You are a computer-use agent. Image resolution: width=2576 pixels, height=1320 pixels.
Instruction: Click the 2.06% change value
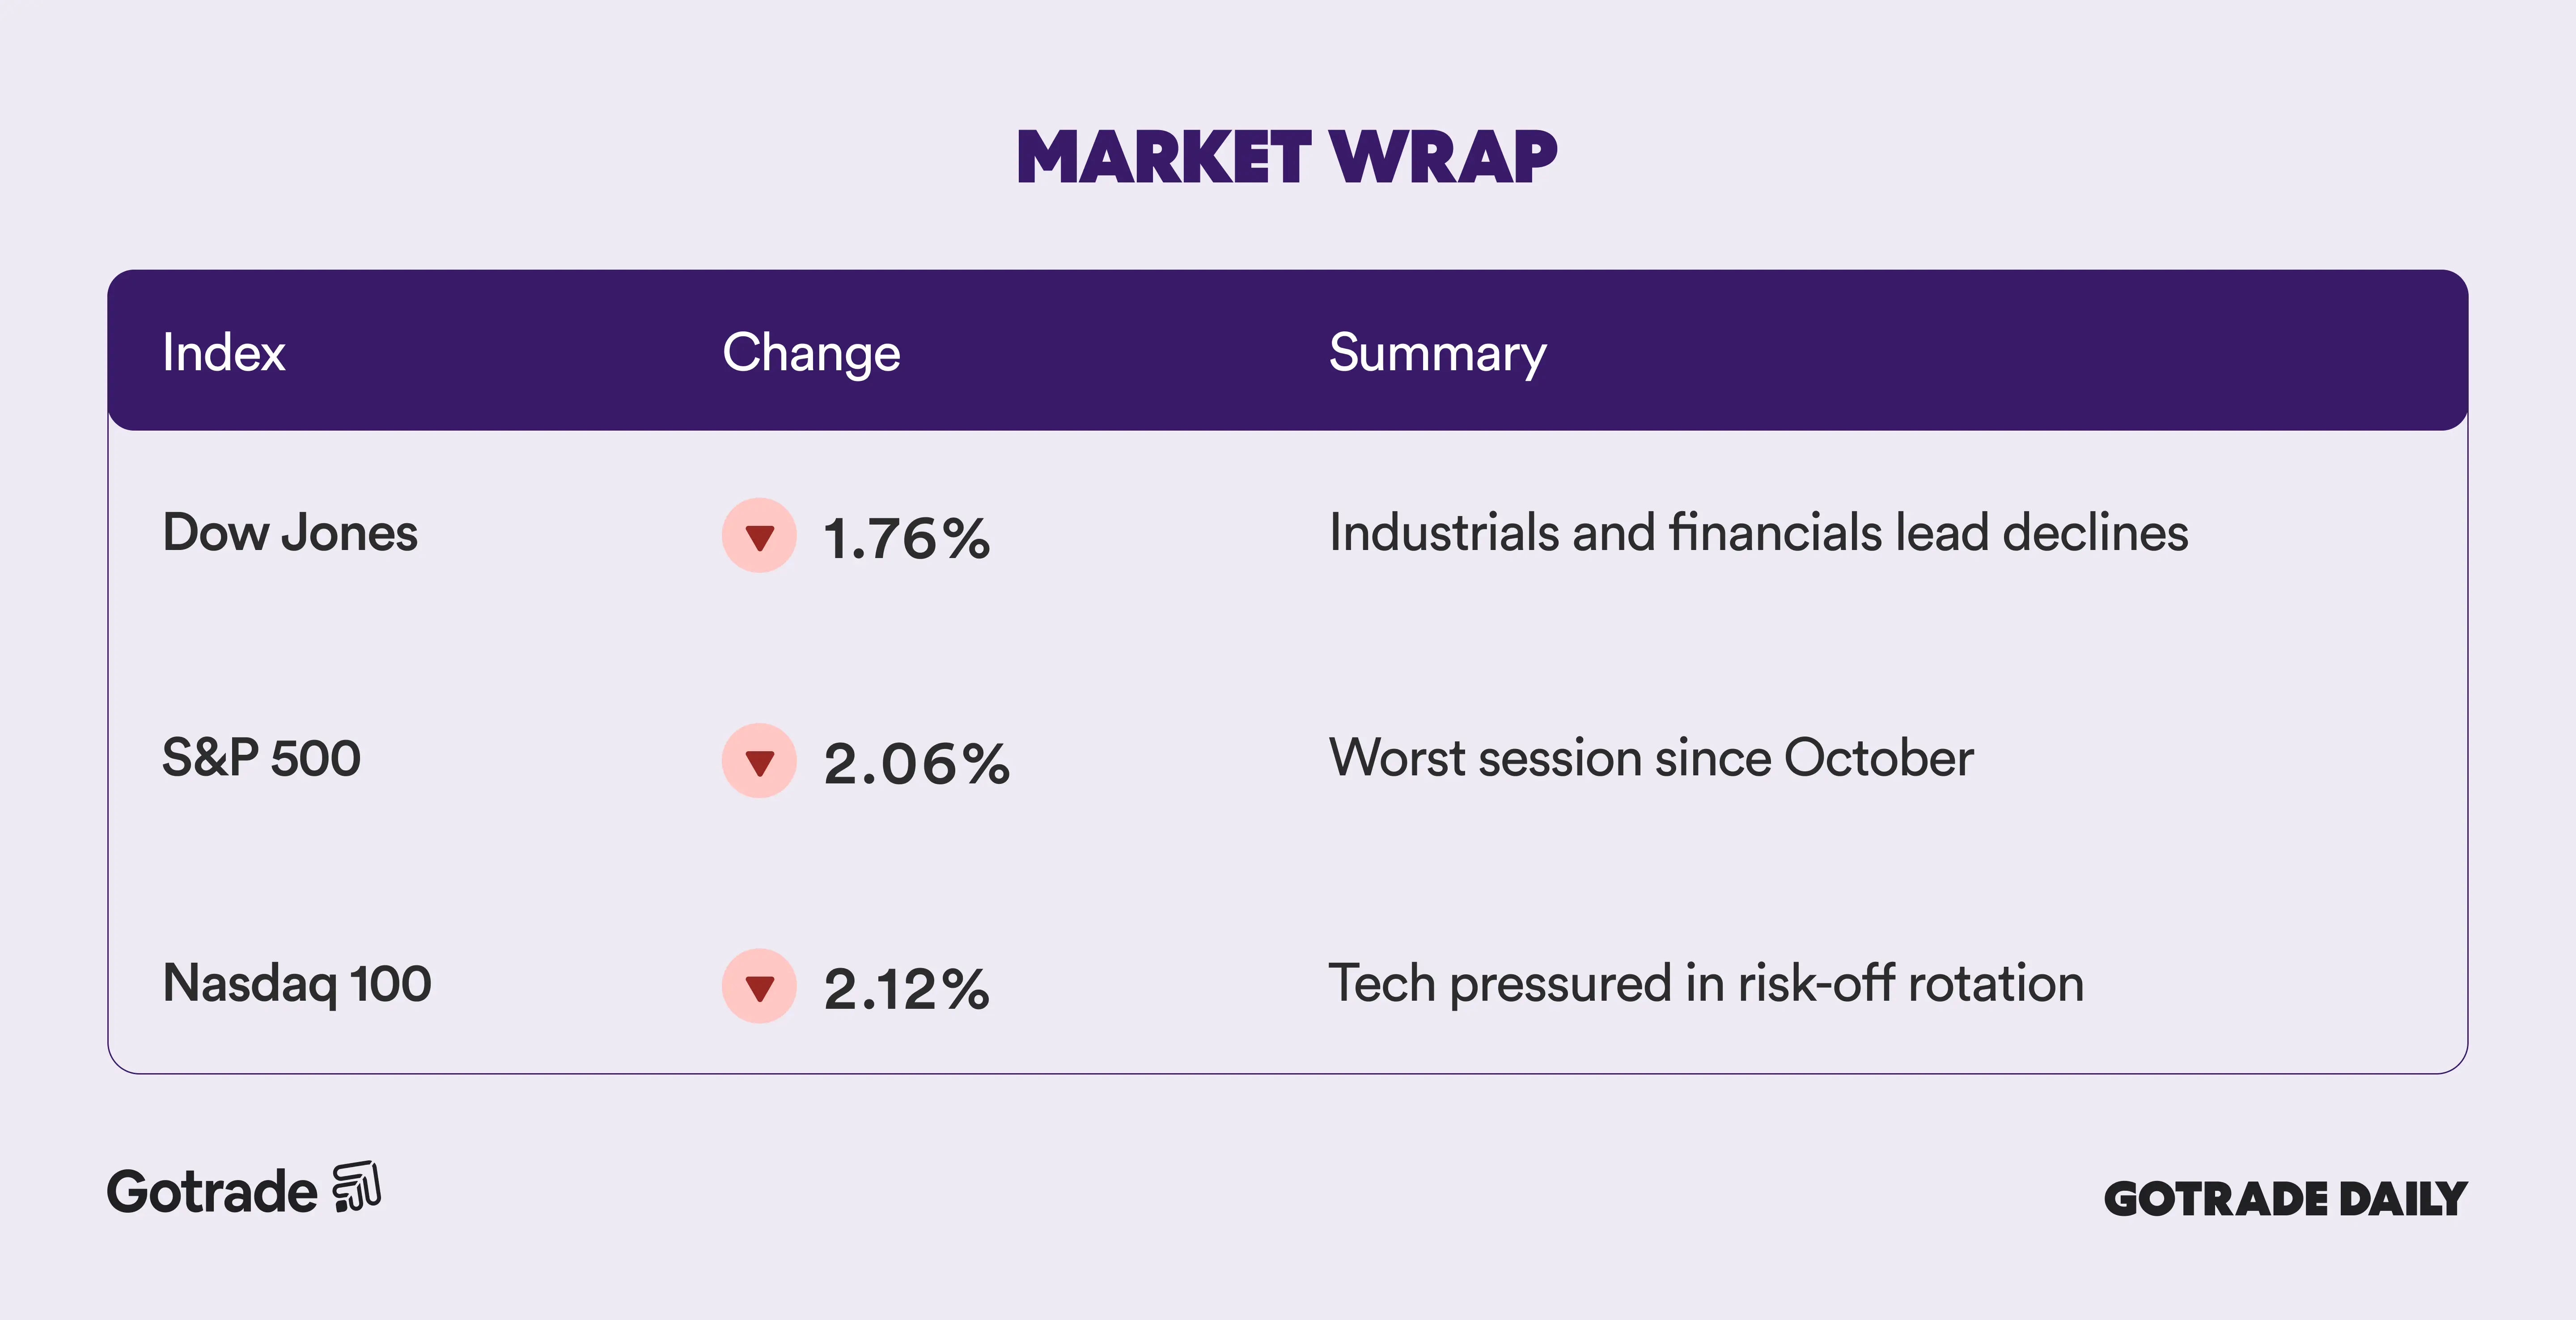916,764
